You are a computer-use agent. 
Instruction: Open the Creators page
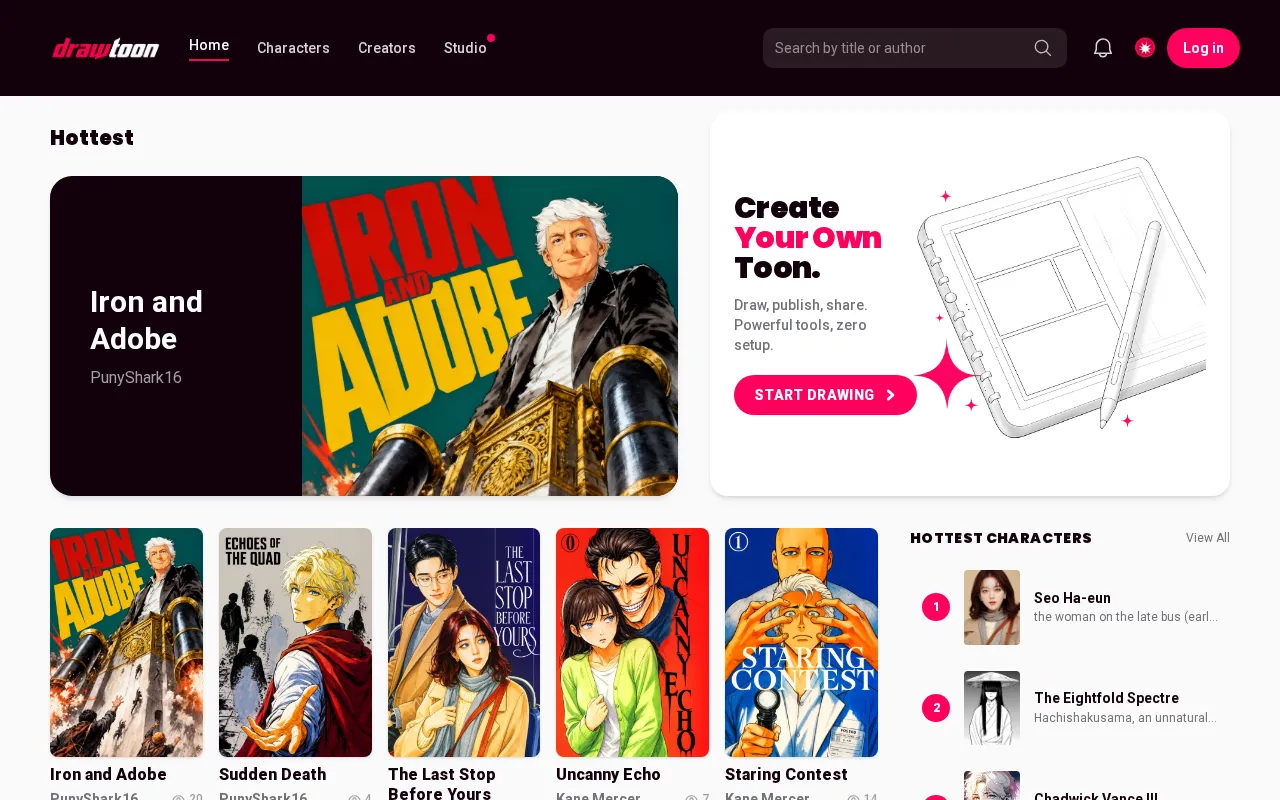(x=387, y=48)
